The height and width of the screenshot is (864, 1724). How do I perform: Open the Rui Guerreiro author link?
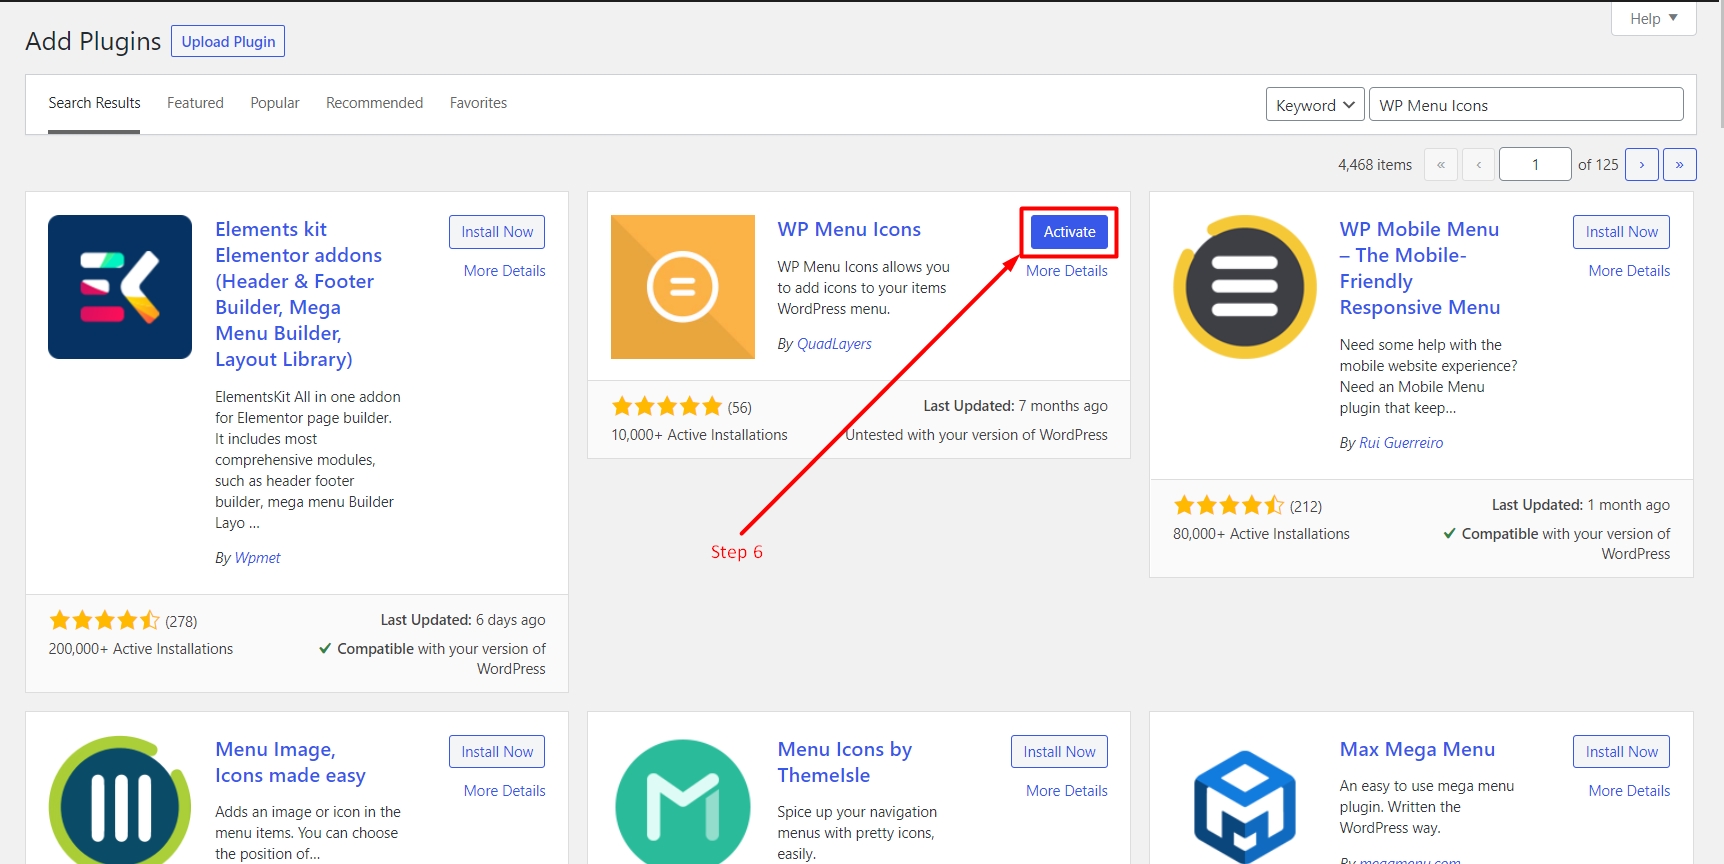click(x=1401, y=443)
